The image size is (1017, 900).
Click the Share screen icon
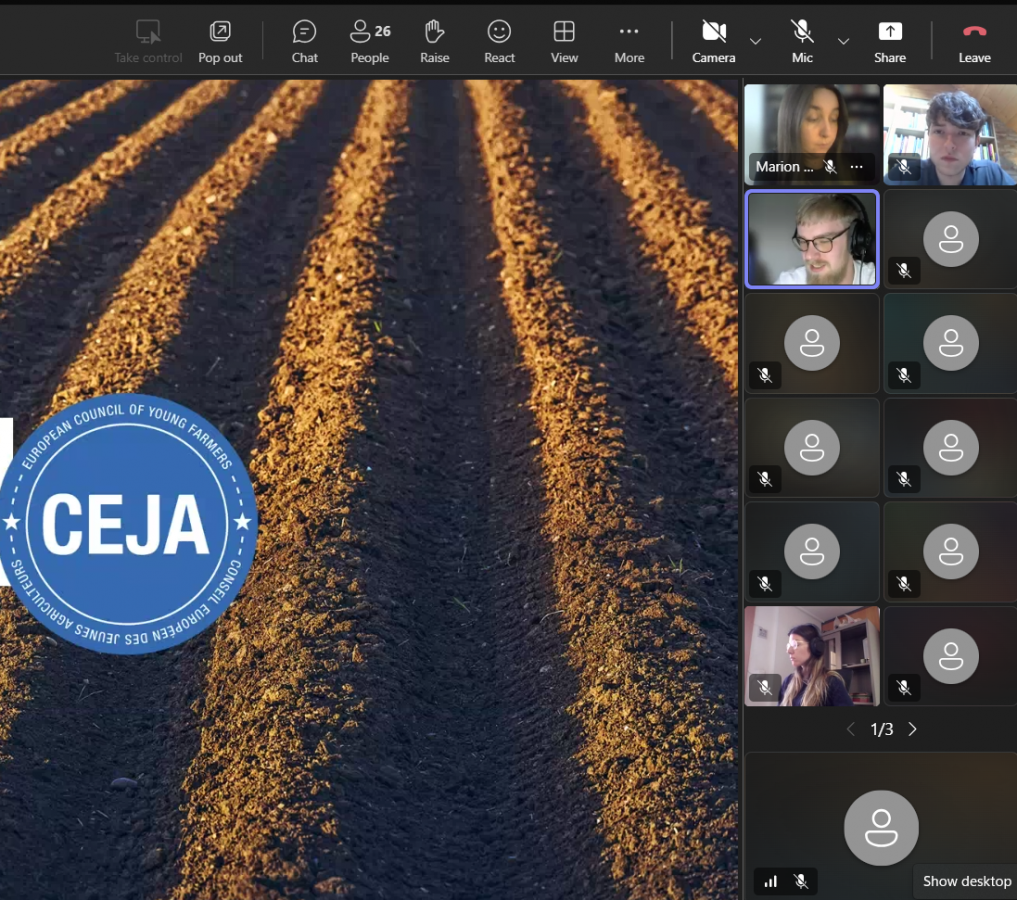tap(889, 41)
